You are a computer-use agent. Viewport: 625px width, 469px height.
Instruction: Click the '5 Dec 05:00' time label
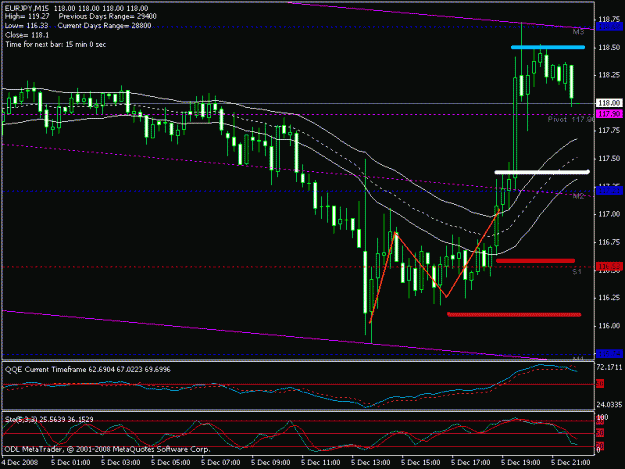pos(171,463)
